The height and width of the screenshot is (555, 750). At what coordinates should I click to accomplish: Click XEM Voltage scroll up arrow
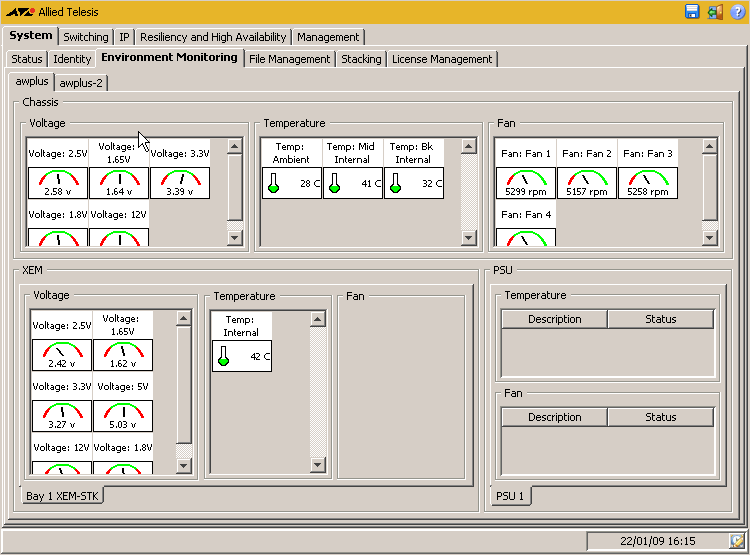point(184,318)
